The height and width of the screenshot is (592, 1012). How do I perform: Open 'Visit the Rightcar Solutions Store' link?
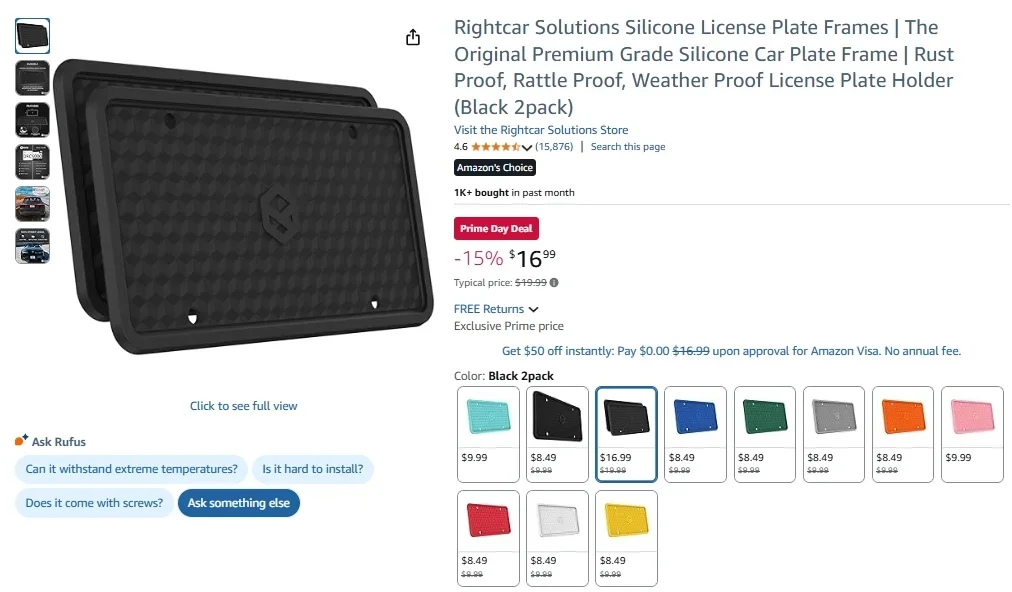[x=540, y=129]
